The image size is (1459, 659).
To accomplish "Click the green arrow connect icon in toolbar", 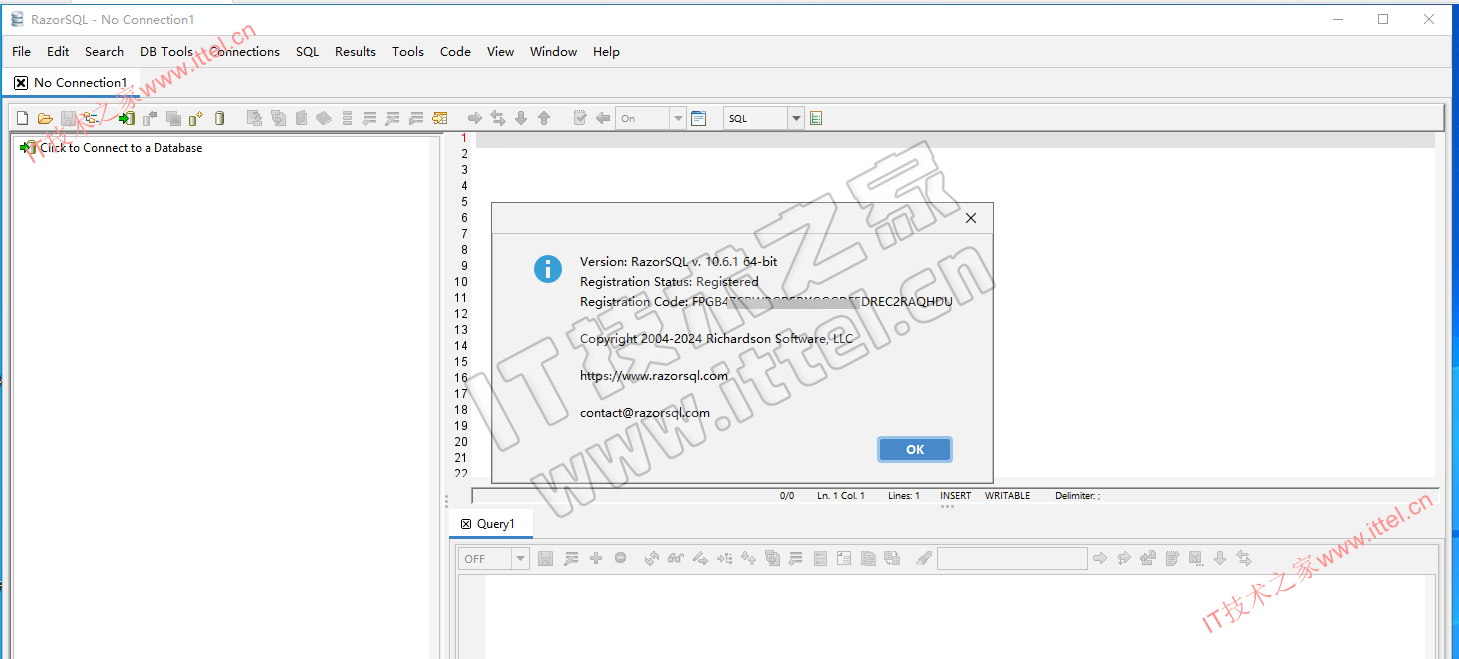I will 127,118.
